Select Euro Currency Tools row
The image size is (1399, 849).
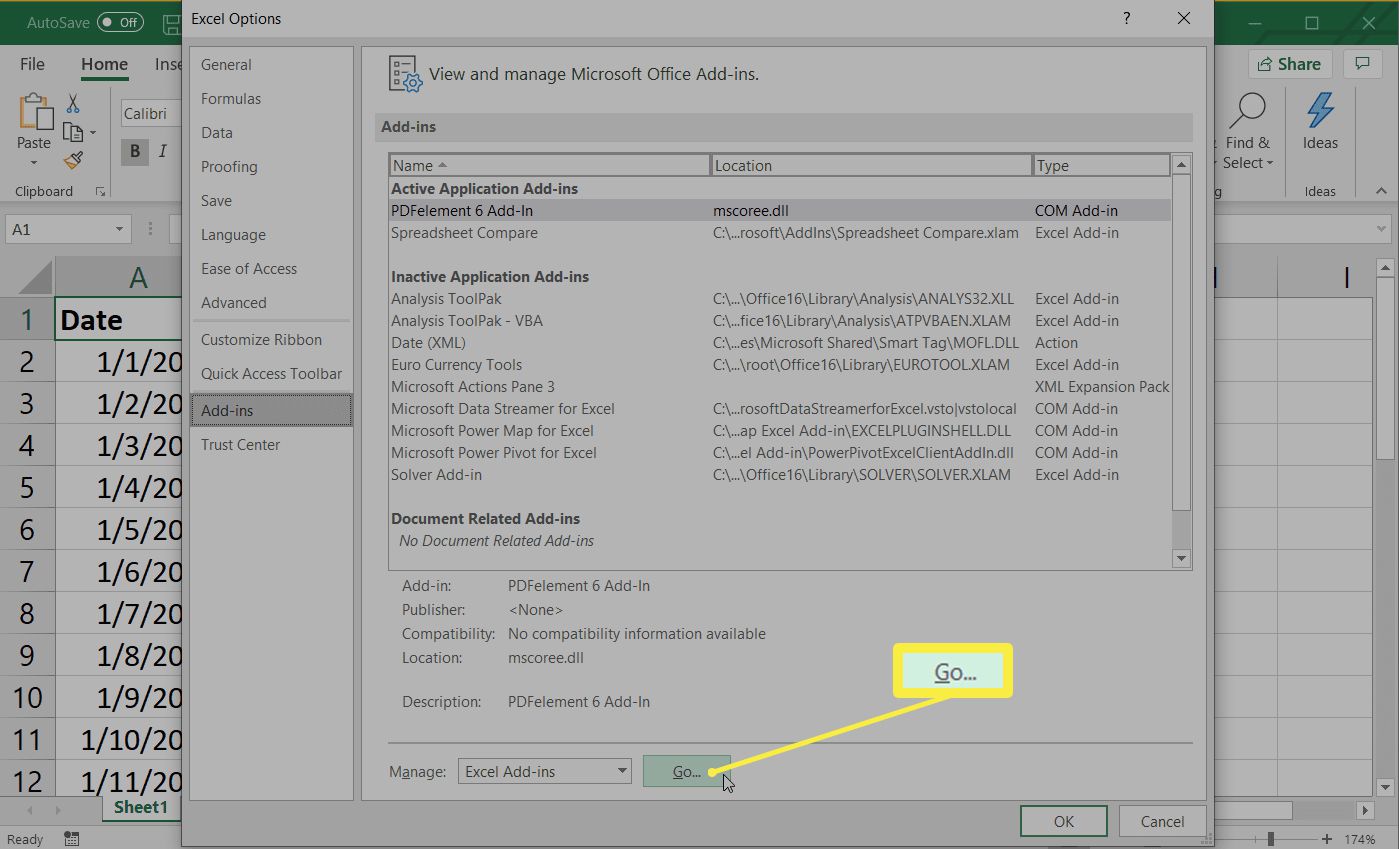(779, 364)
